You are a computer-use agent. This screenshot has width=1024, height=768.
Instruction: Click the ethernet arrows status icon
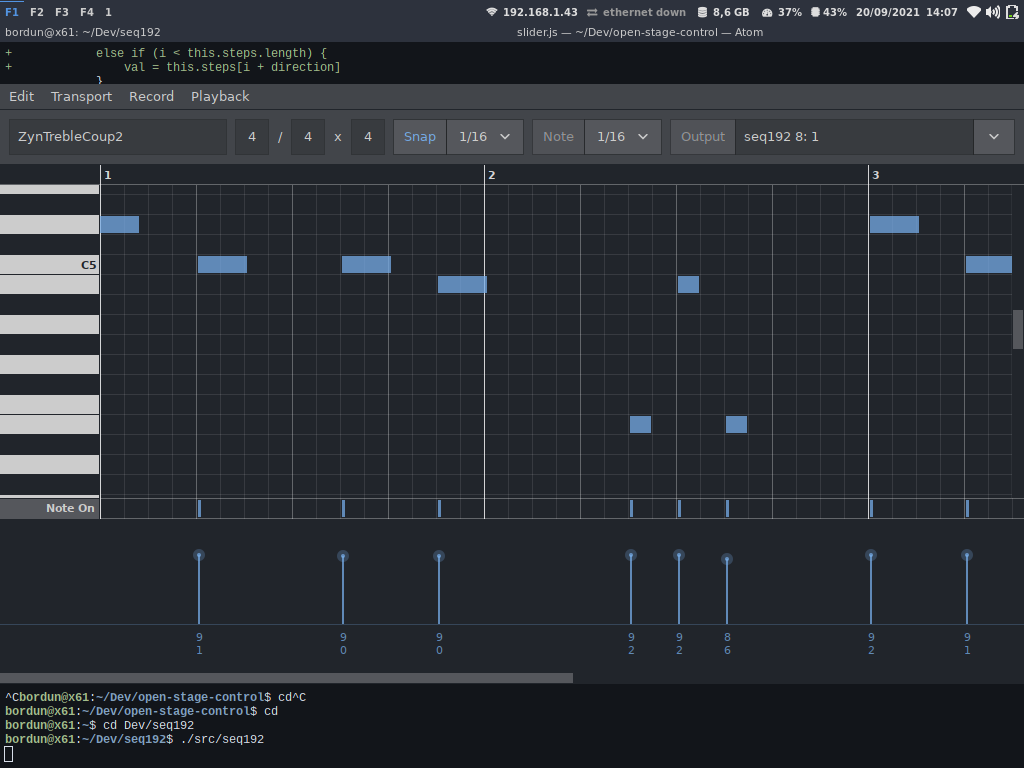click(592, 12)
